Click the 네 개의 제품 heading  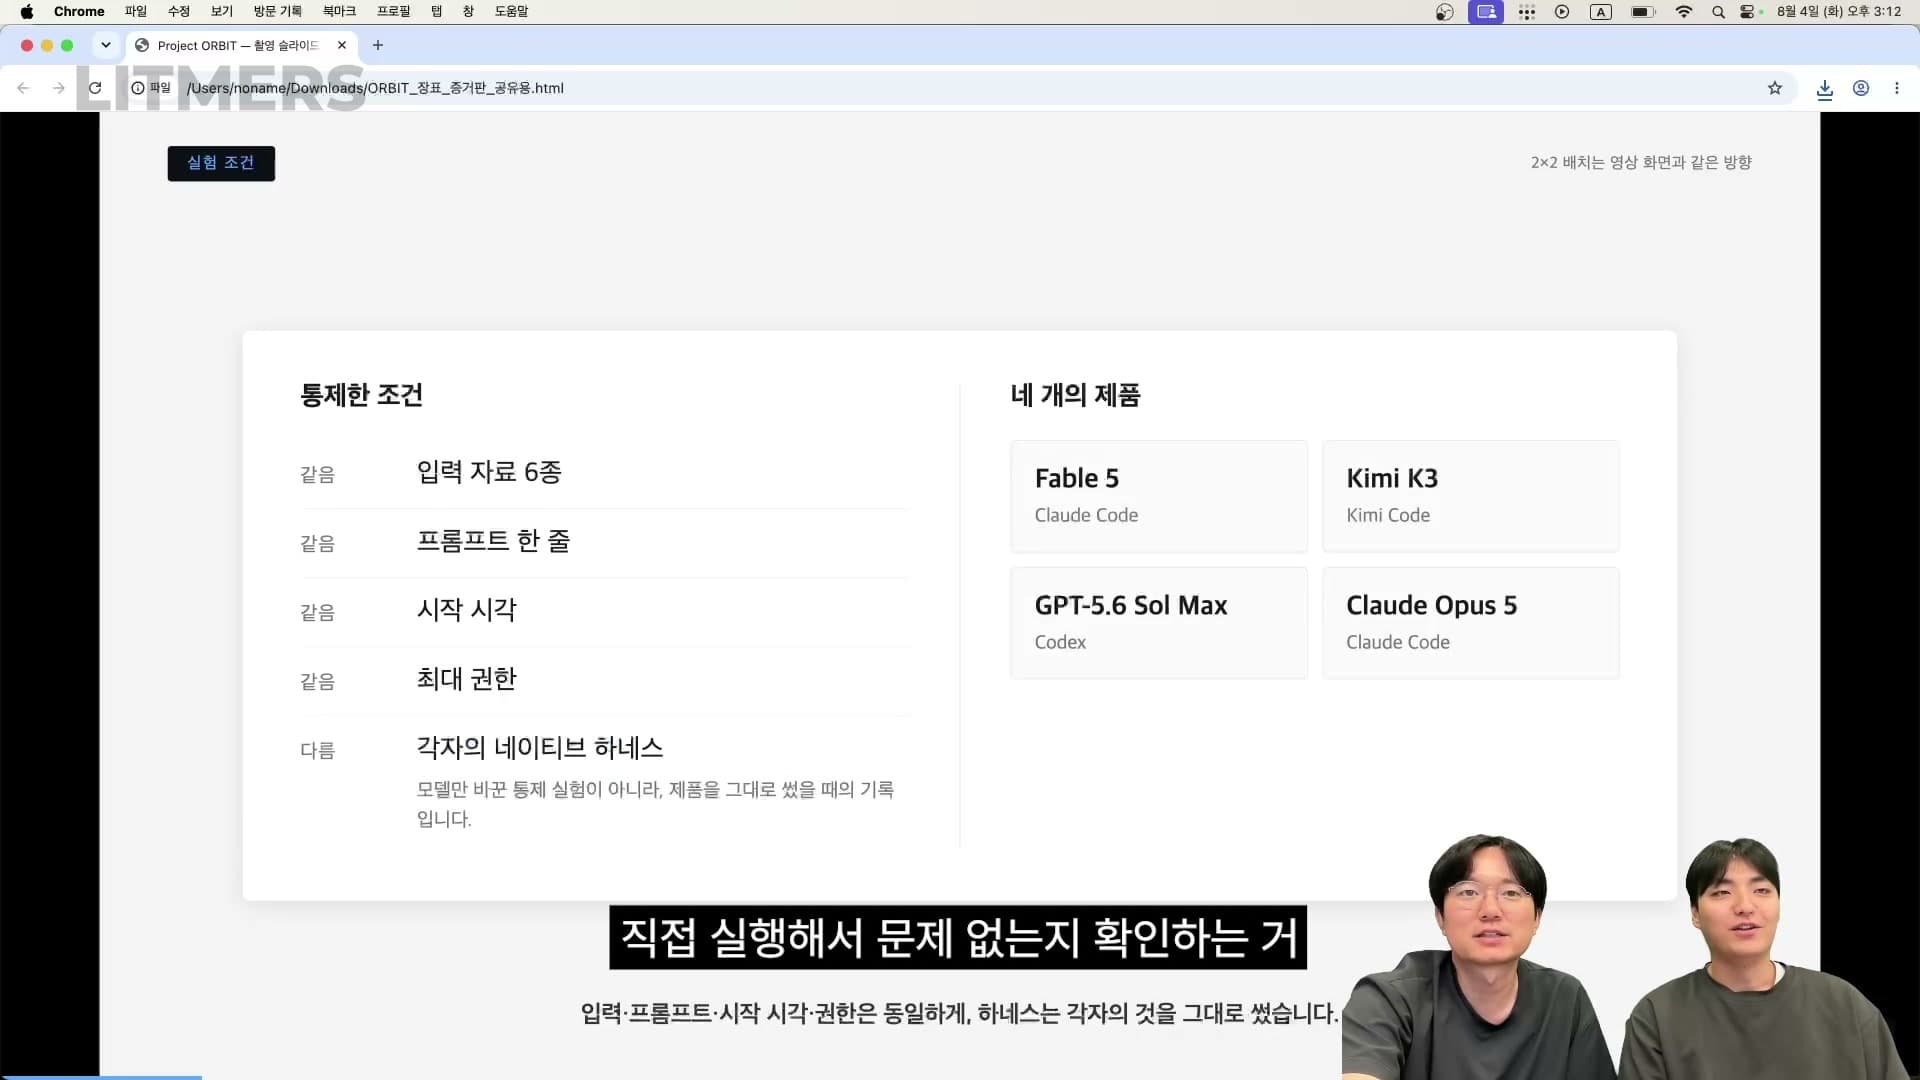(1076, 395)
